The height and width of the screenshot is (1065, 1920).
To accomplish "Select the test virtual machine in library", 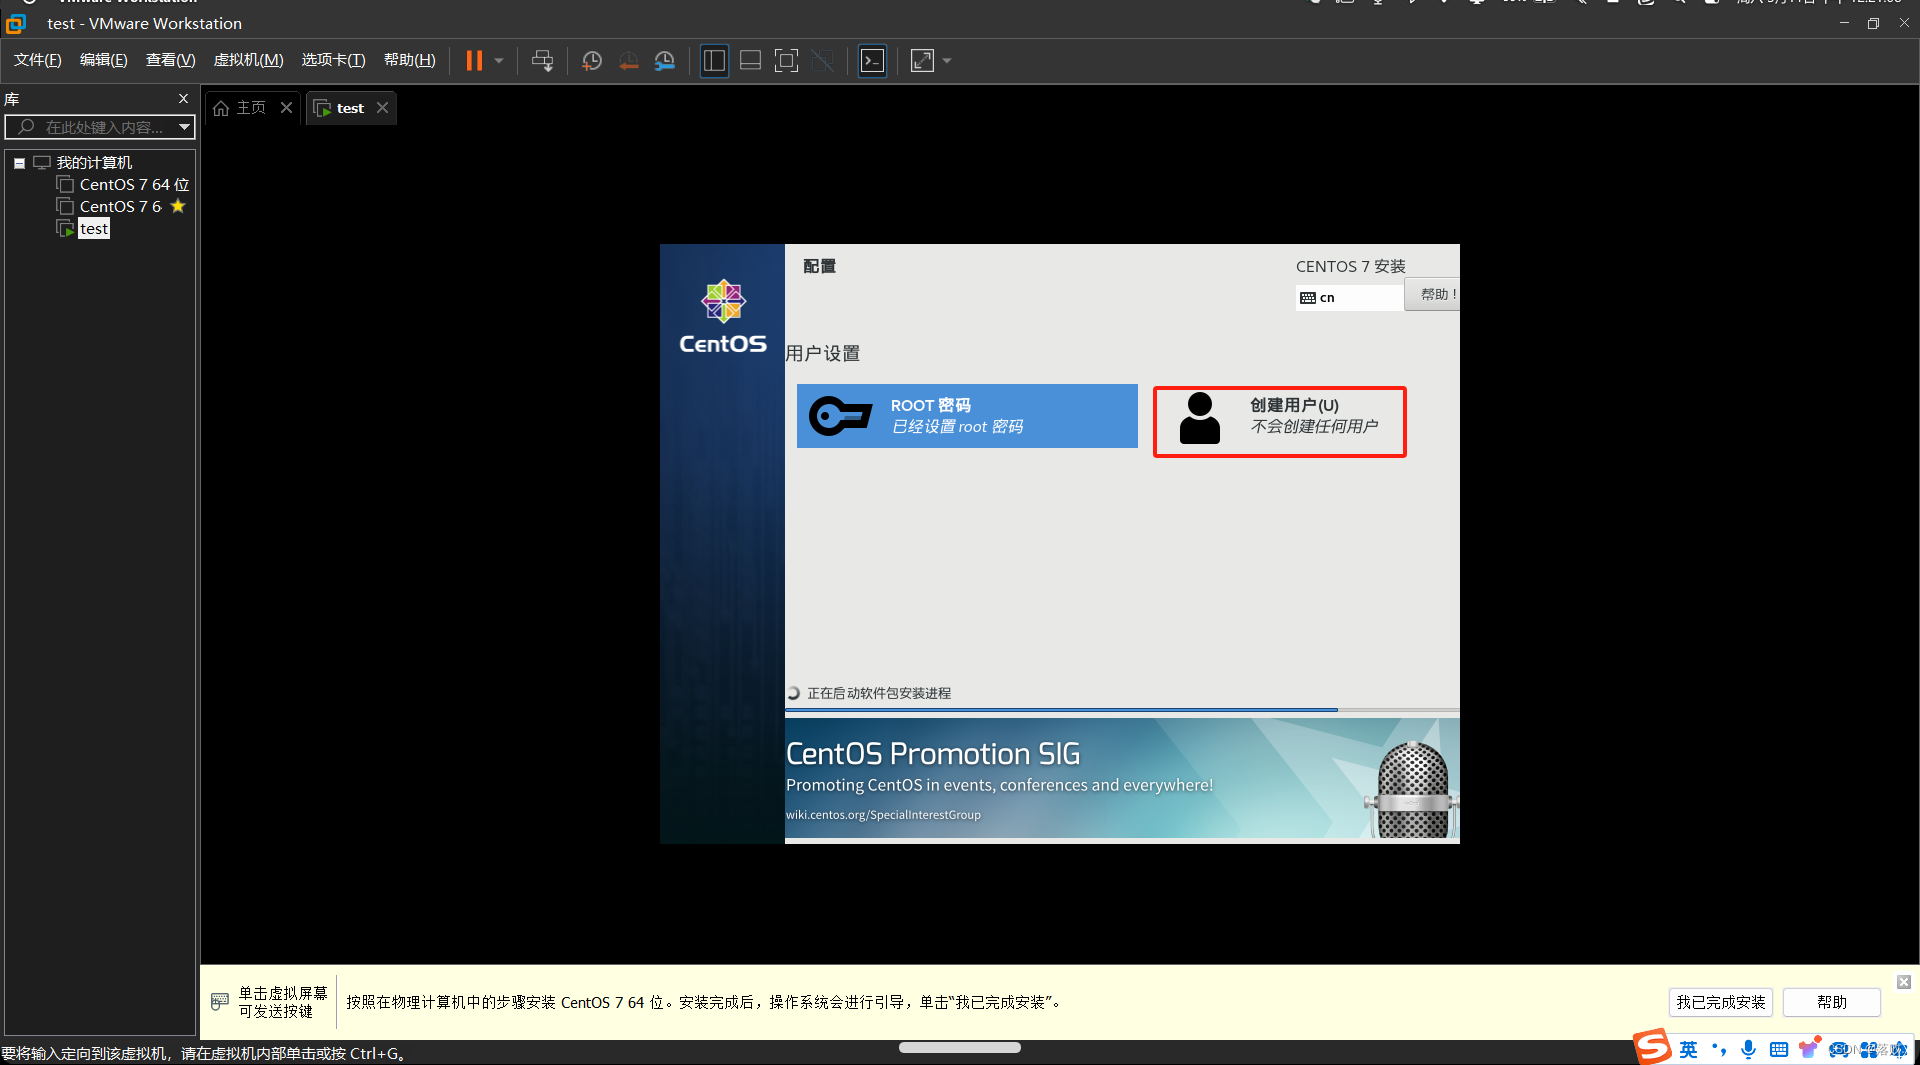I will click(94, 229).
